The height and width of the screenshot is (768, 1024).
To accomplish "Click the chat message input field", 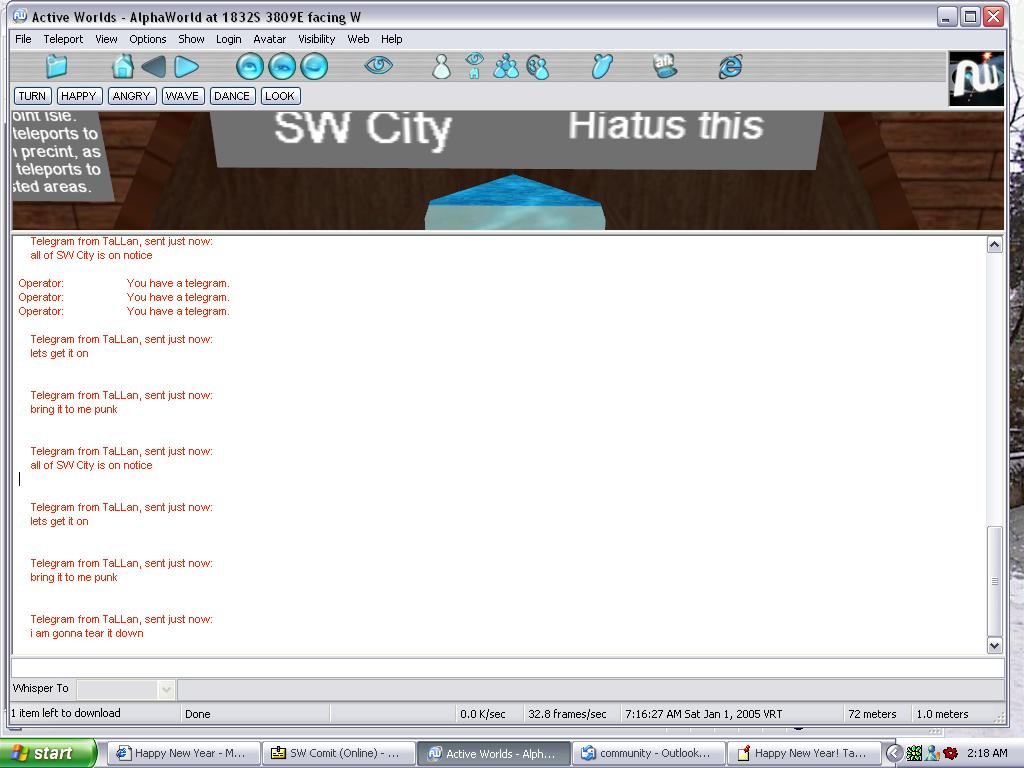I will (500, 668).
